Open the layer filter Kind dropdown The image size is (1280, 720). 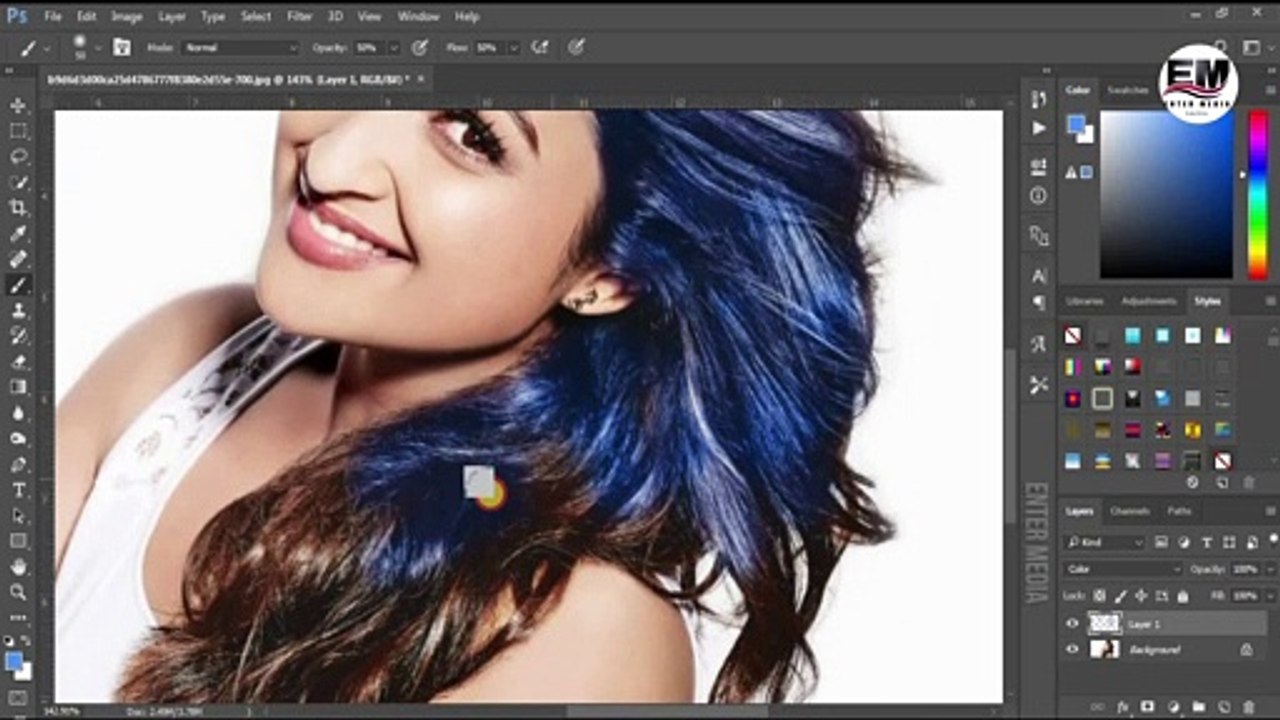[x=1104, y=542]
